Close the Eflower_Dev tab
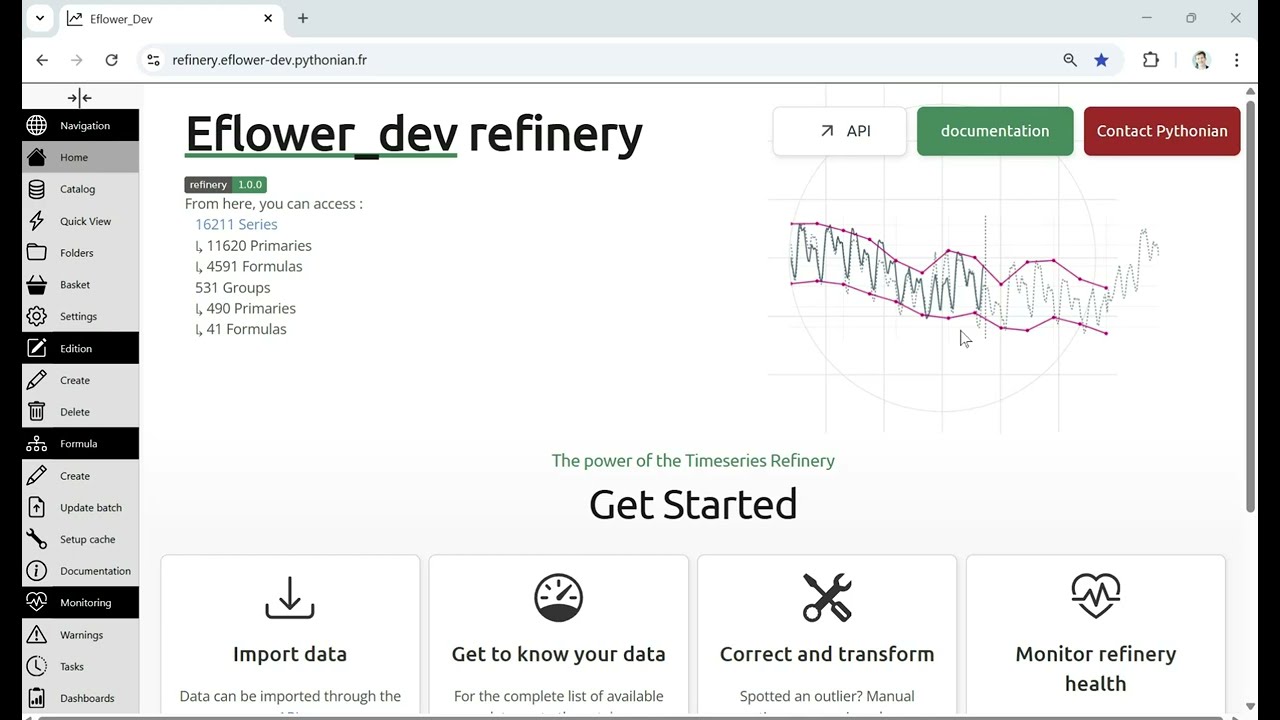1280x720 pixels. [268, 18]
